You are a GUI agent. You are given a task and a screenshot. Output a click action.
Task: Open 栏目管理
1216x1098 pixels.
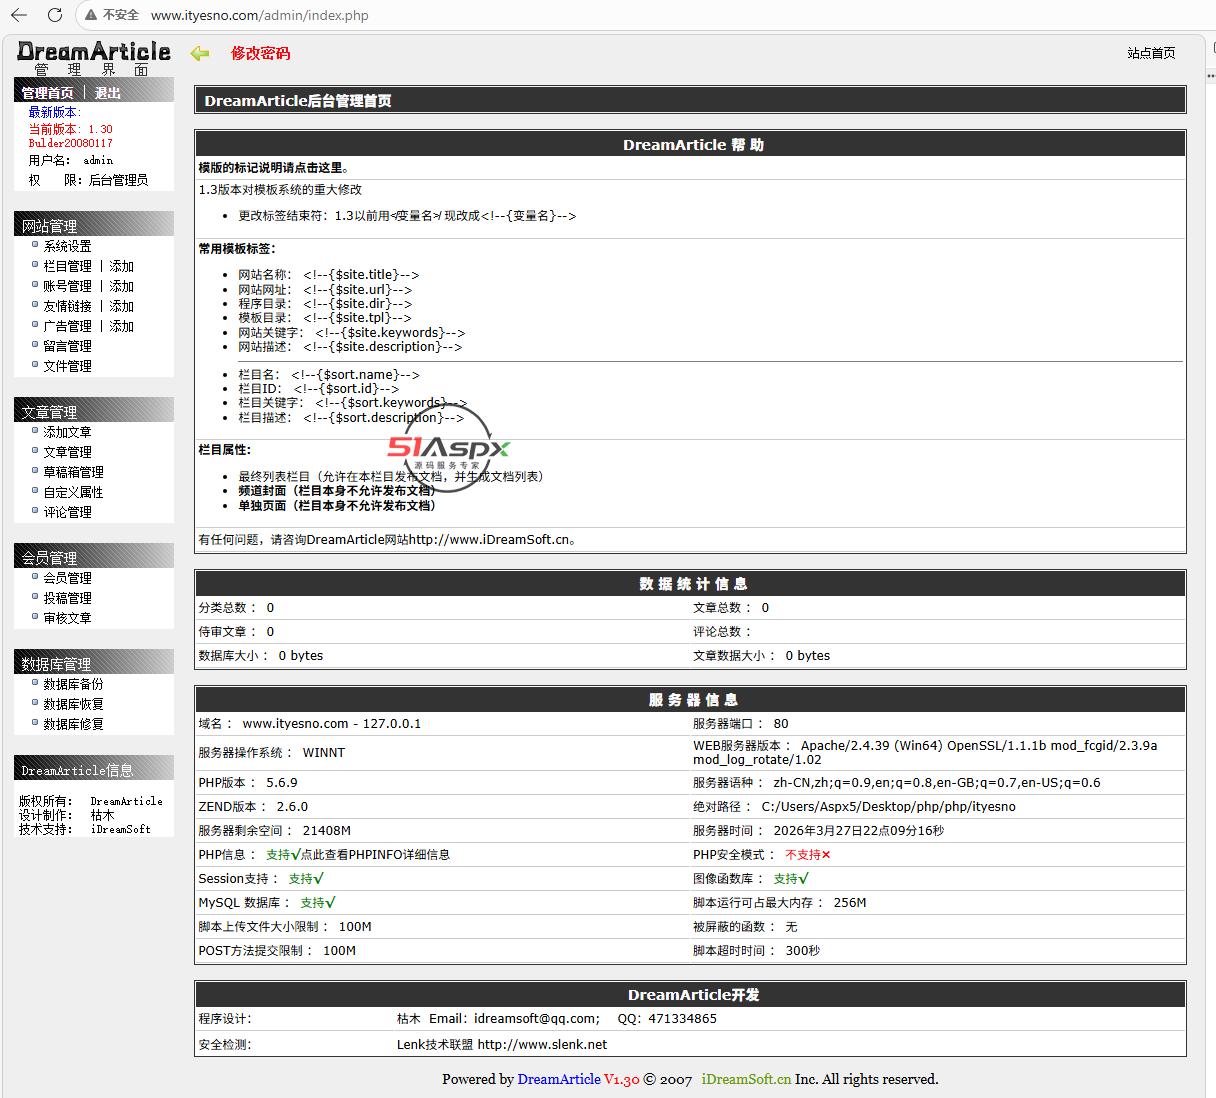point(67,266)
